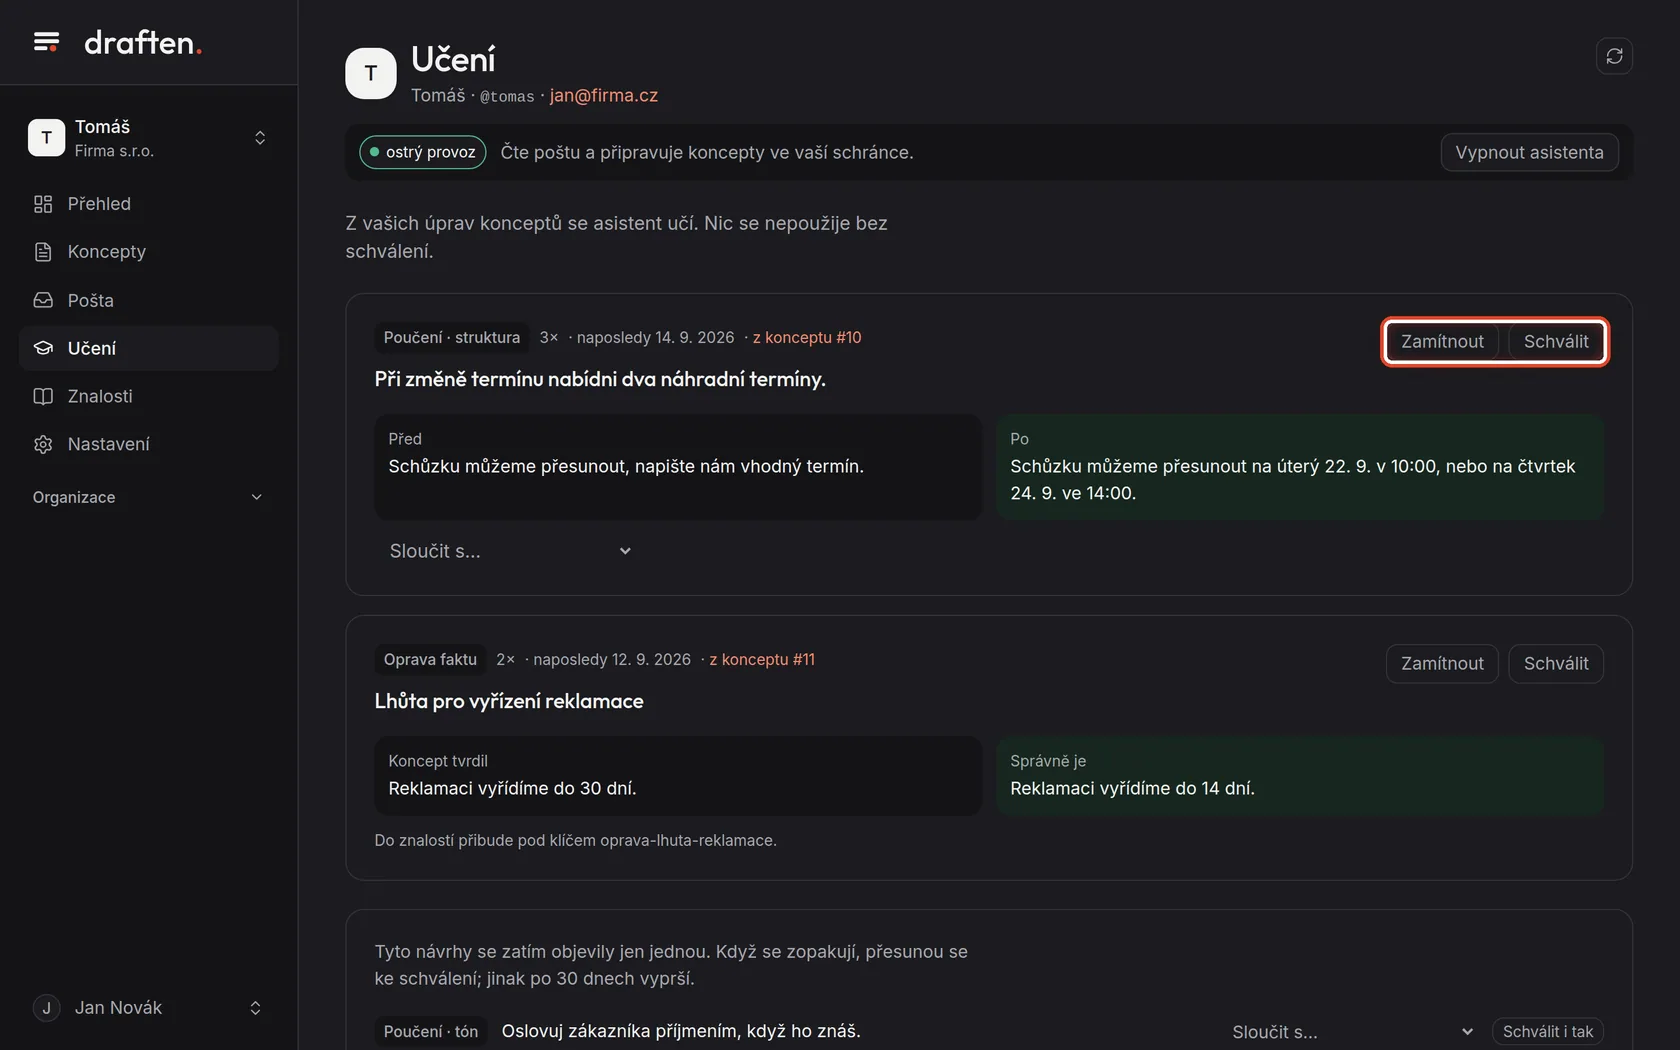Click 'Schválit i tak' for the tón lesson
Screen dimensions: 1680x1050
(x=1548, y=1032)
